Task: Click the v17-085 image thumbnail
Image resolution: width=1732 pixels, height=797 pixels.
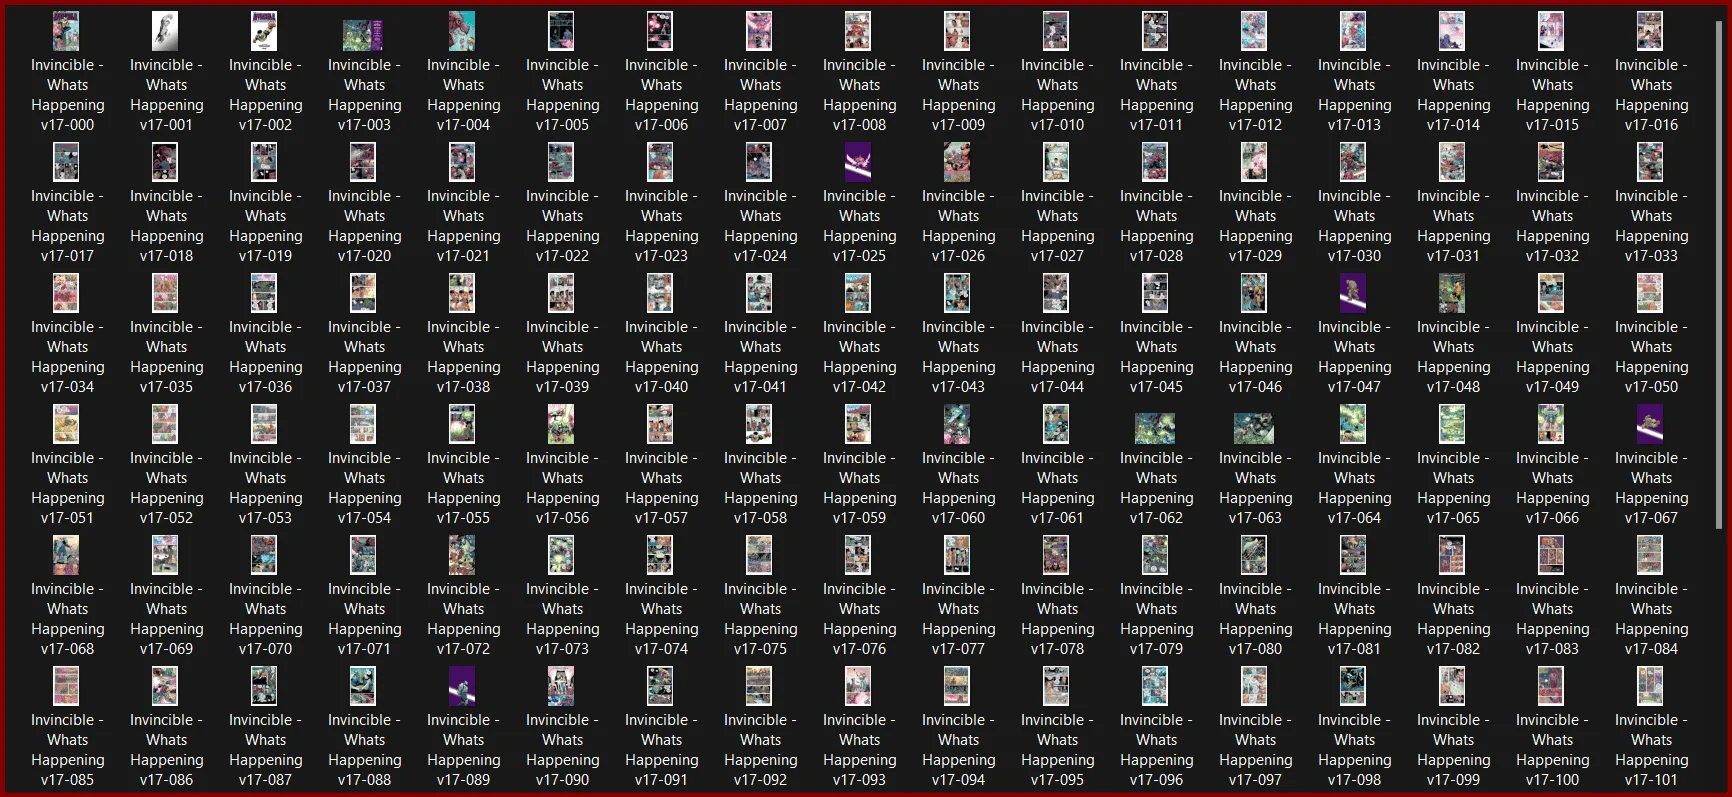Action: [66, 687]
